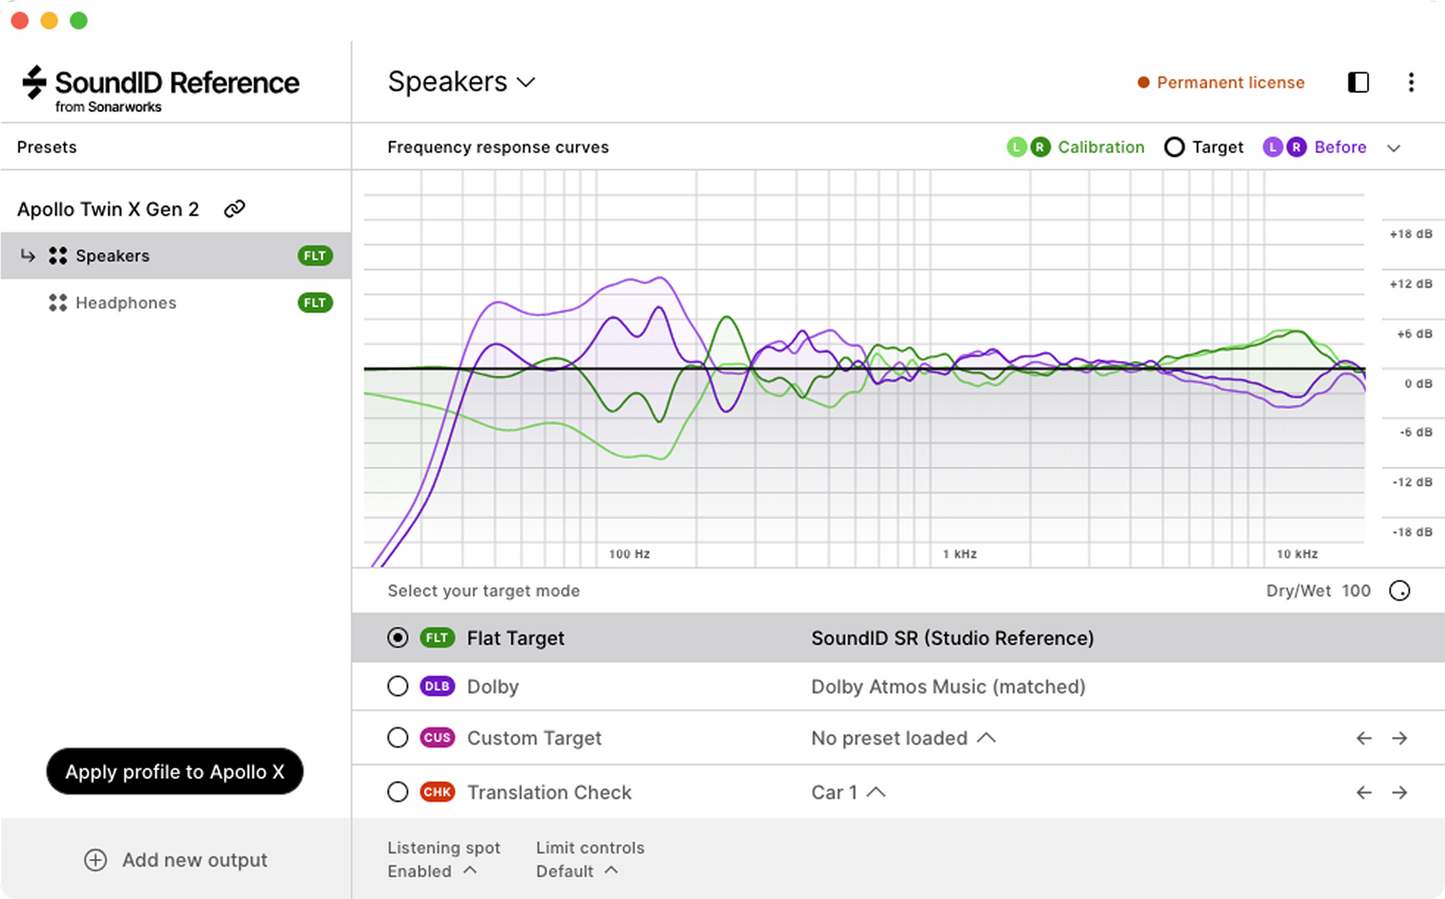
Task: Click the FLT badge on the Speakers output
Action: (x=315, y=255)
